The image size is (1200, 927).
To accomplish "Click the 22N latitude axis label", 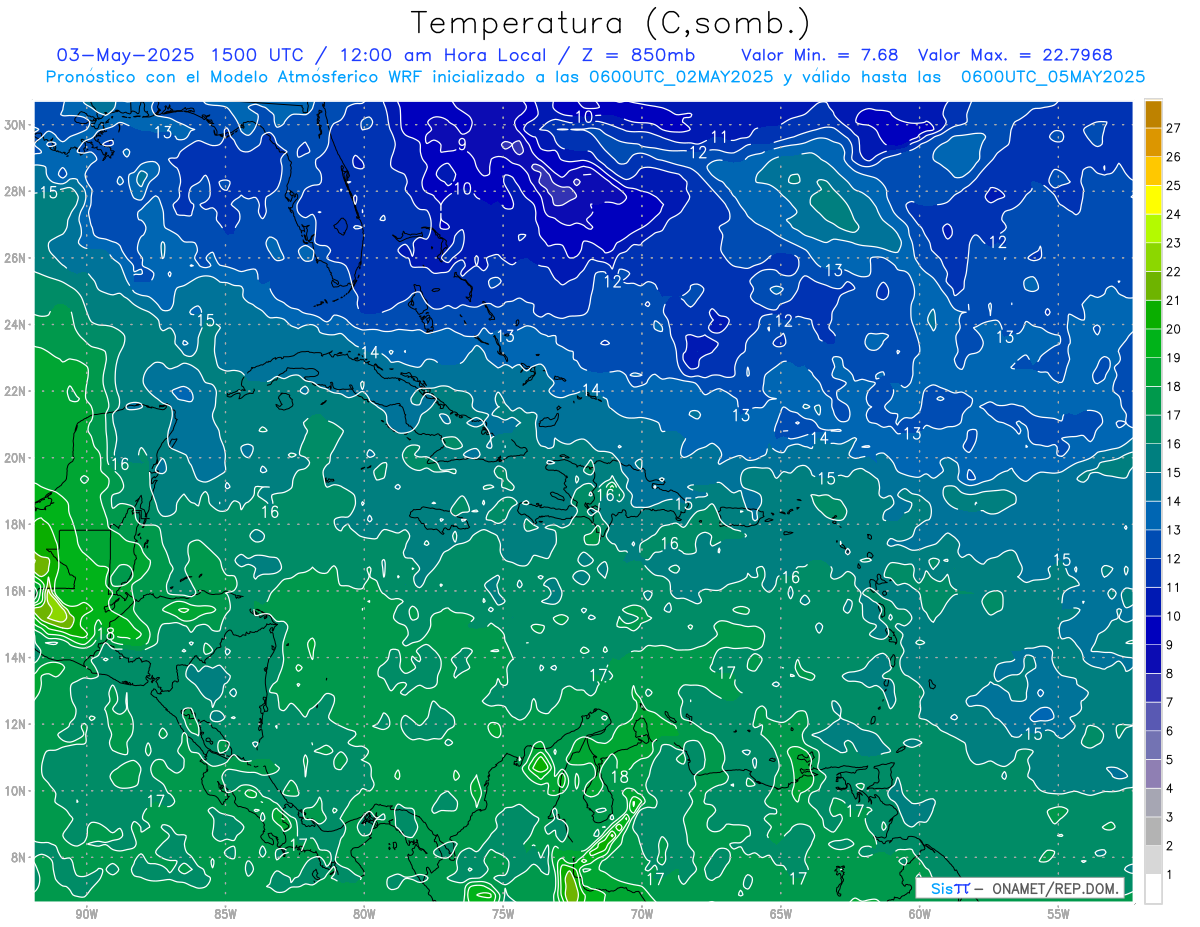I will coord(15,391).
